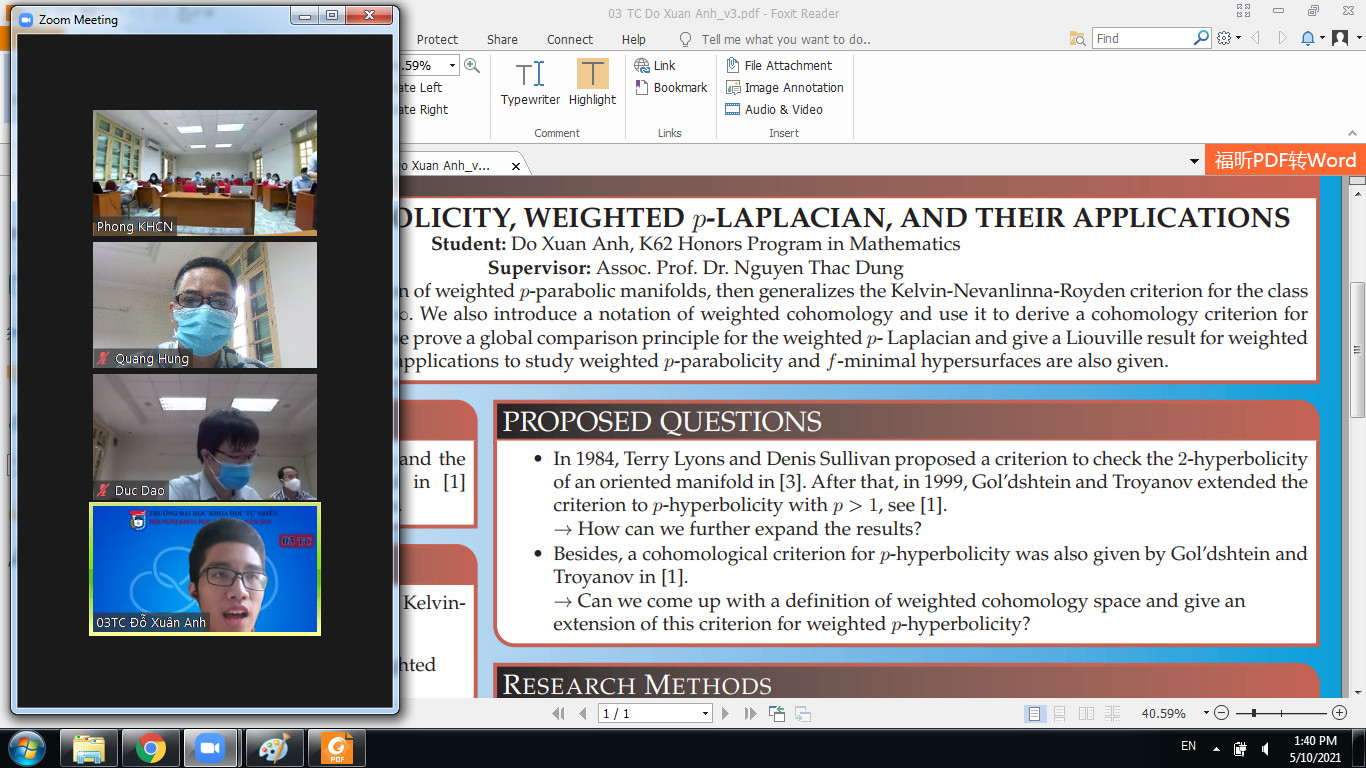
Task: Click the Link tool in Links group
Action: point(656,65)
